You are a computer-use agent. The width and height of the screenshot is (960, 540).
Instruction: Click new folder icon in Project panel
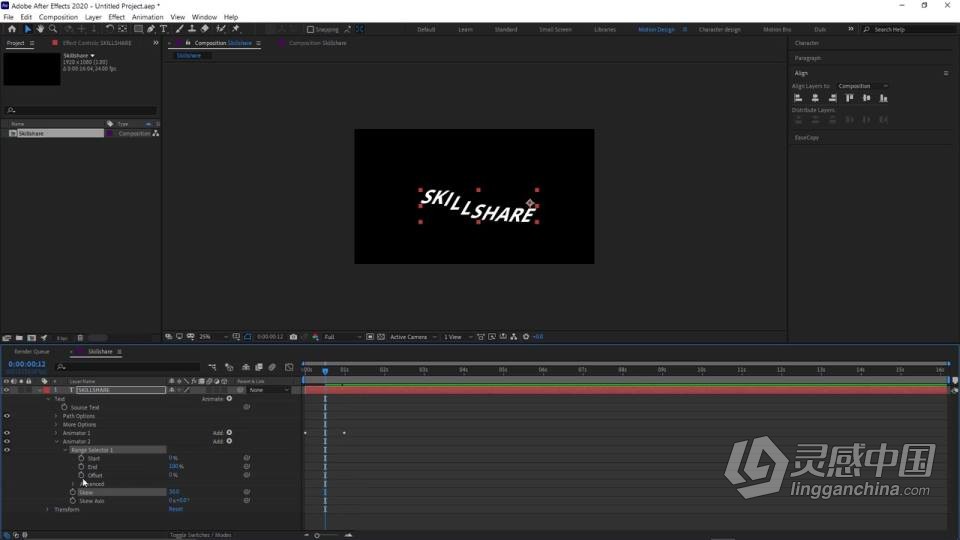[19, 338]
